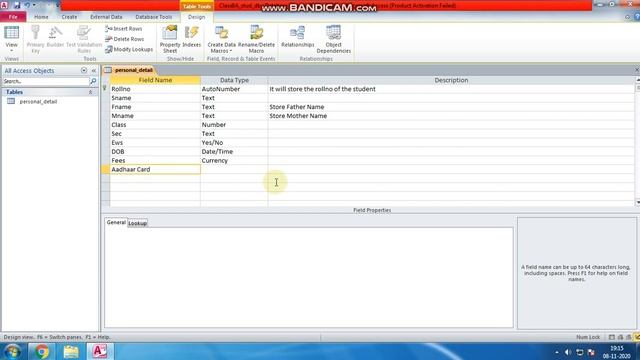Switch to the Database Tools tab

153,17
